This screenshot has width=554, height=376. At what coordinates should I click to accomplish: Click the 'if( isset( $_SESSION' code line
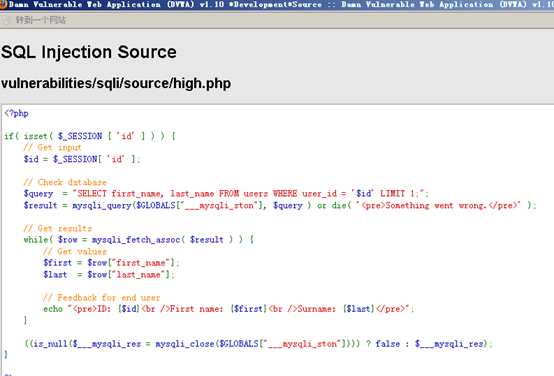click(x=90, y=136)
